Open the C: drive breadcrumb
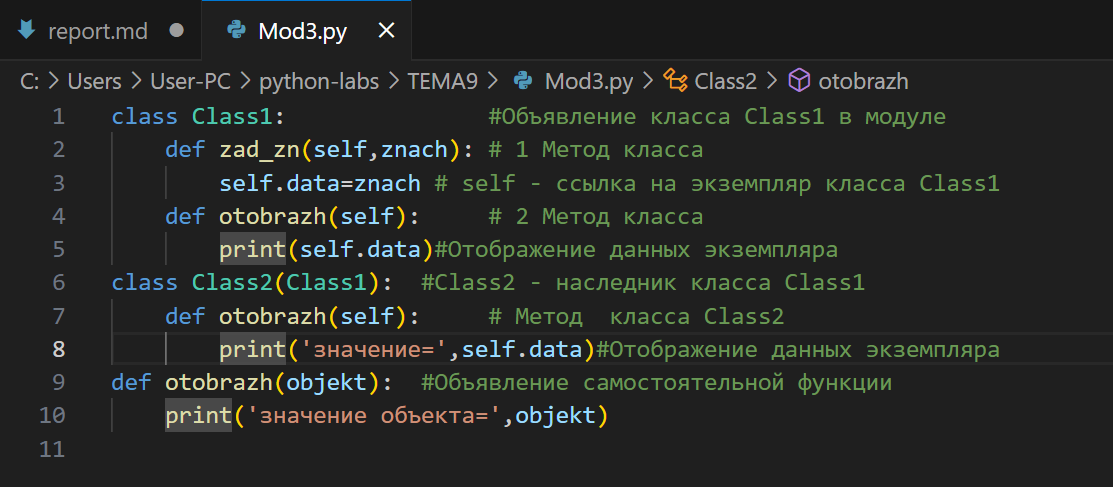1113x487 pixels. click(x=29, y=81)
